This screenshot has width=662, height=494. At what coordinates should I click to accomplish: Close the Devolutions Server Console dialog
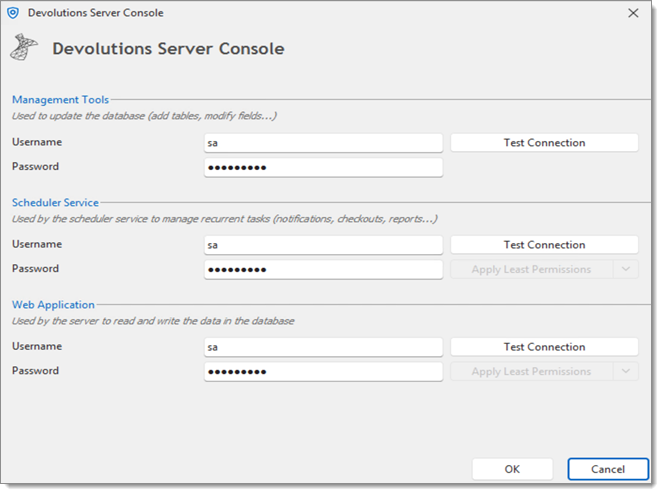(633, 13)
